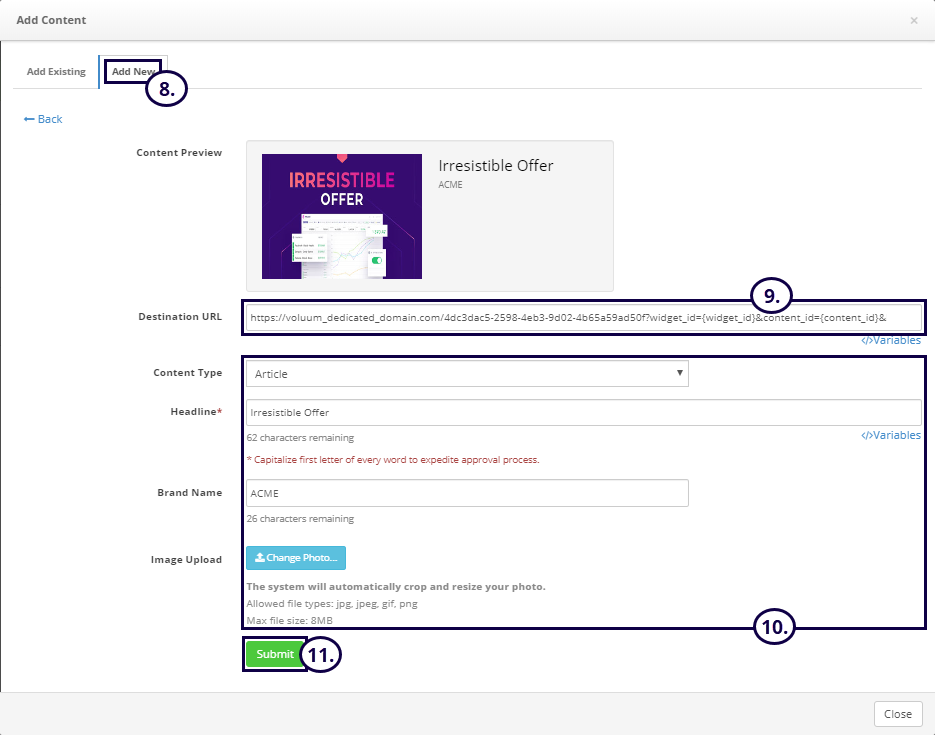Click the arrow on the Article combo box
Screen dimensions: 935x735
(680, 373)
